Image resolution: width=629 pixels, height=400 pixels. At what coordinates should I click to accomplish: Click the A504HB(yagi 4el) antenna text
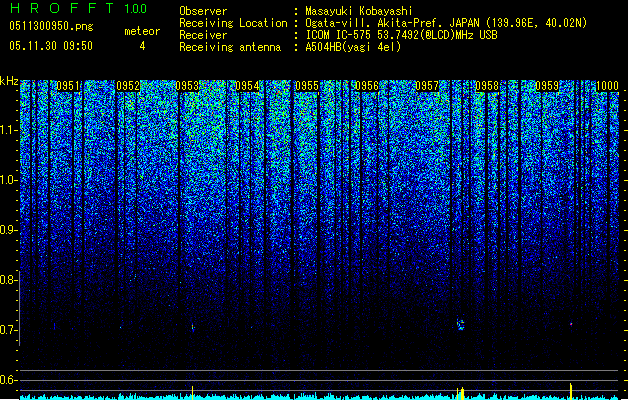point(353,47)
